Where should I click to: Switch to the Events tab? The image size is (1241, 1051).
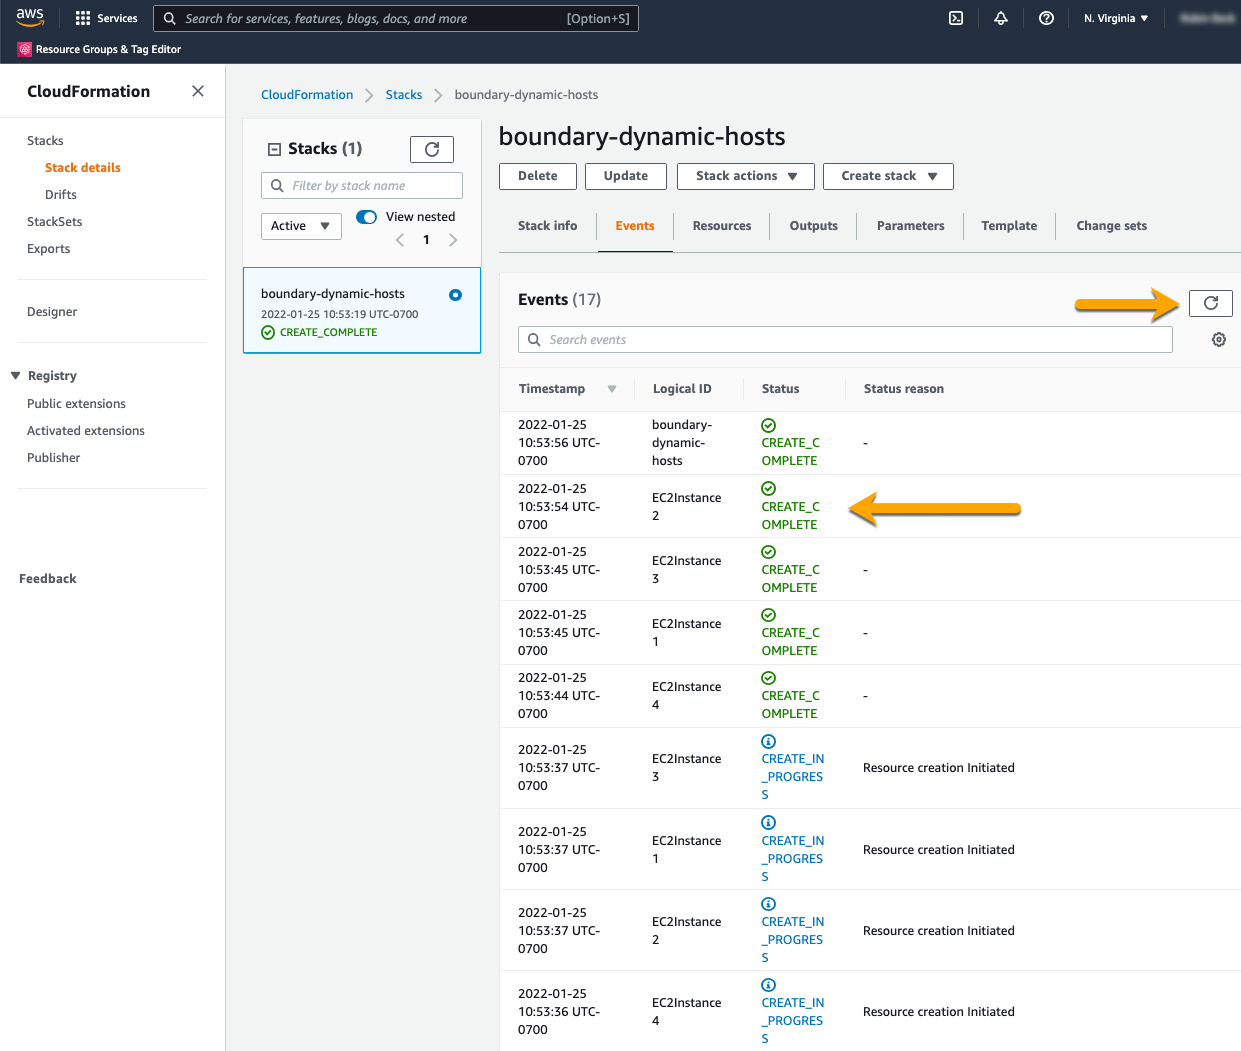pos(635,226)
